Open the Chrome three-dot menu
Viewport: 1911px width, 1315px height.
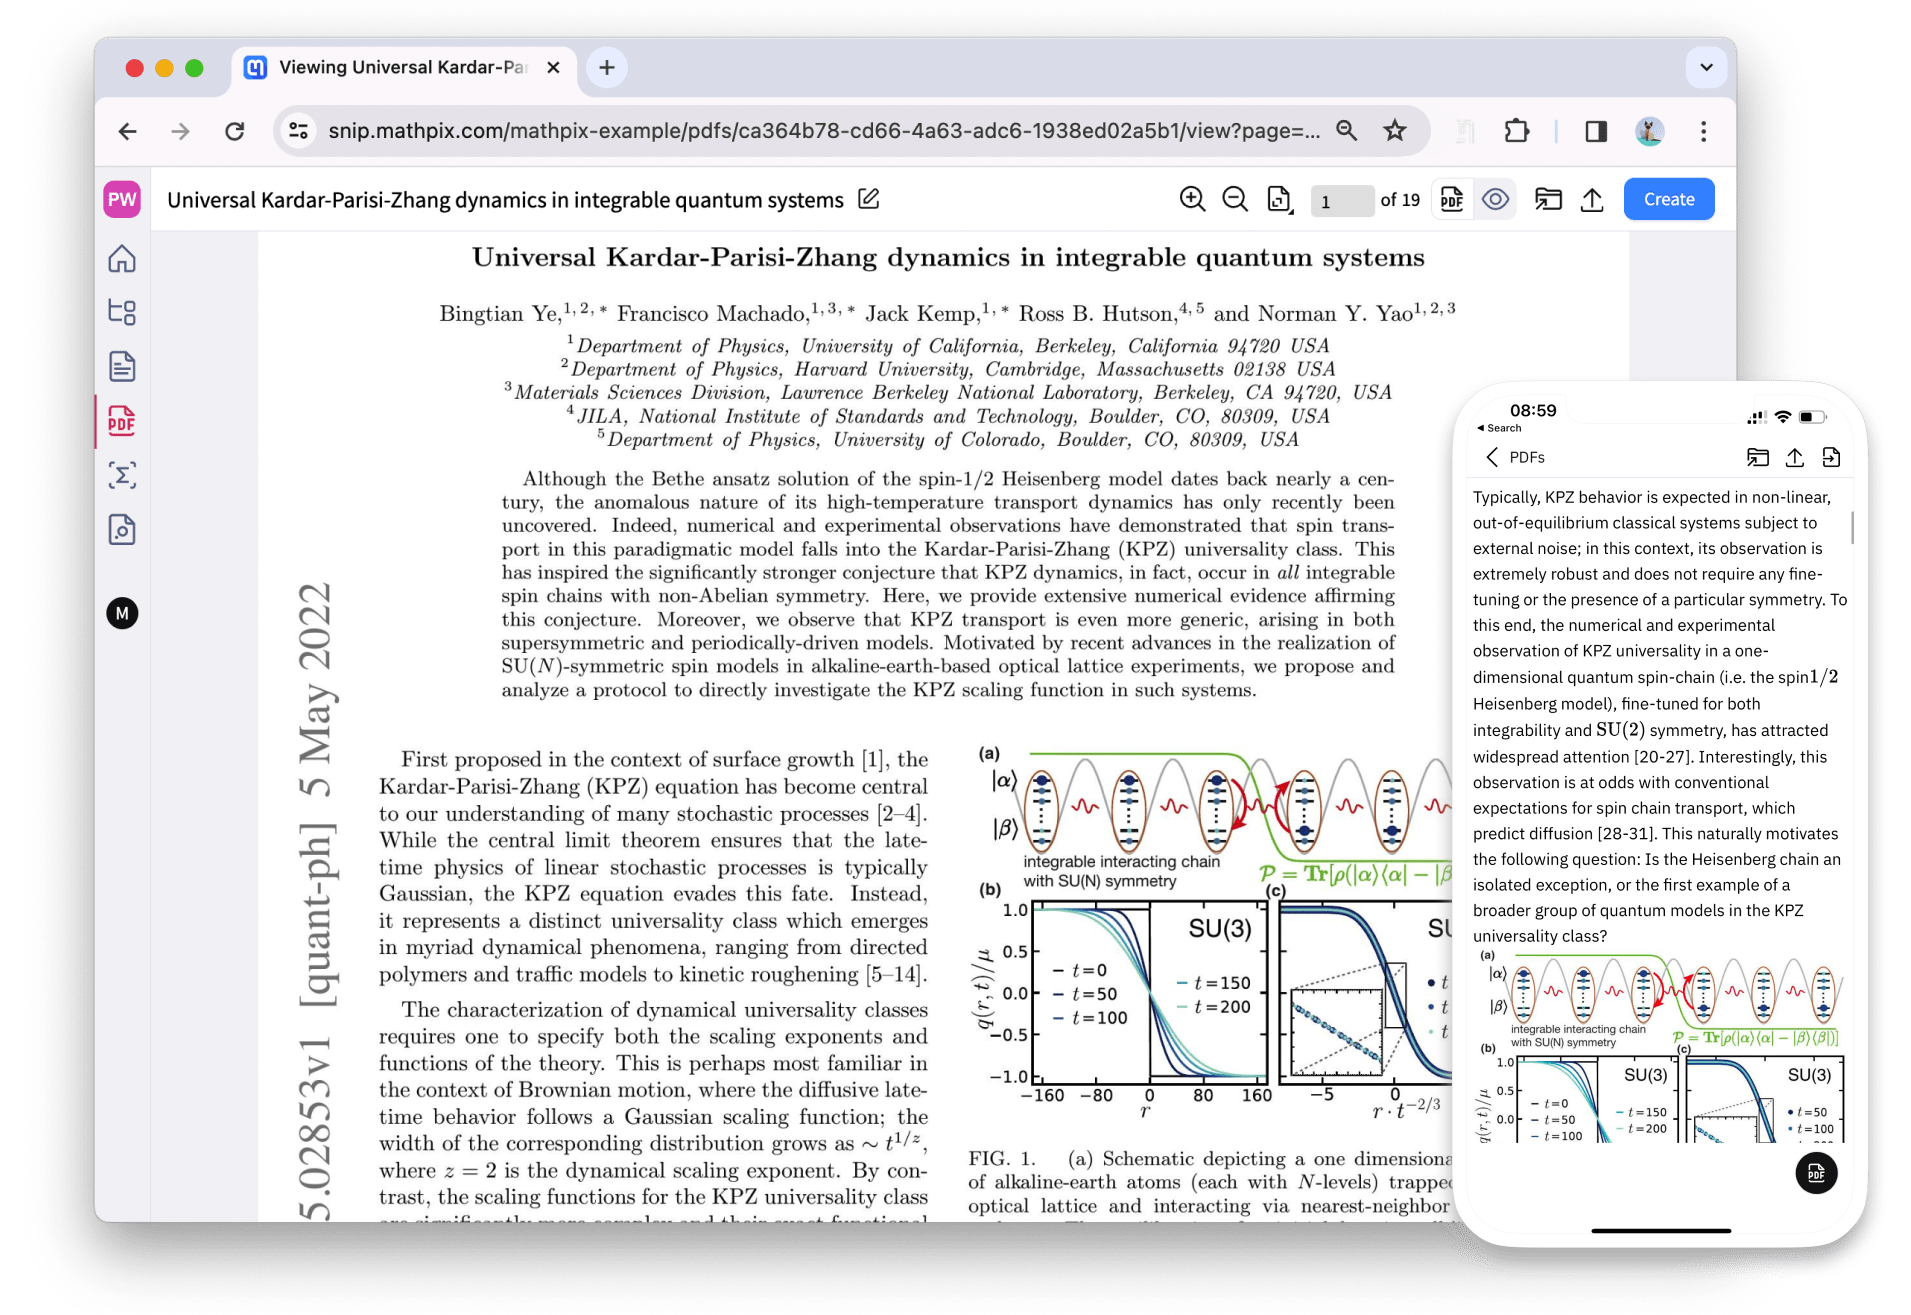[1704, 131]
